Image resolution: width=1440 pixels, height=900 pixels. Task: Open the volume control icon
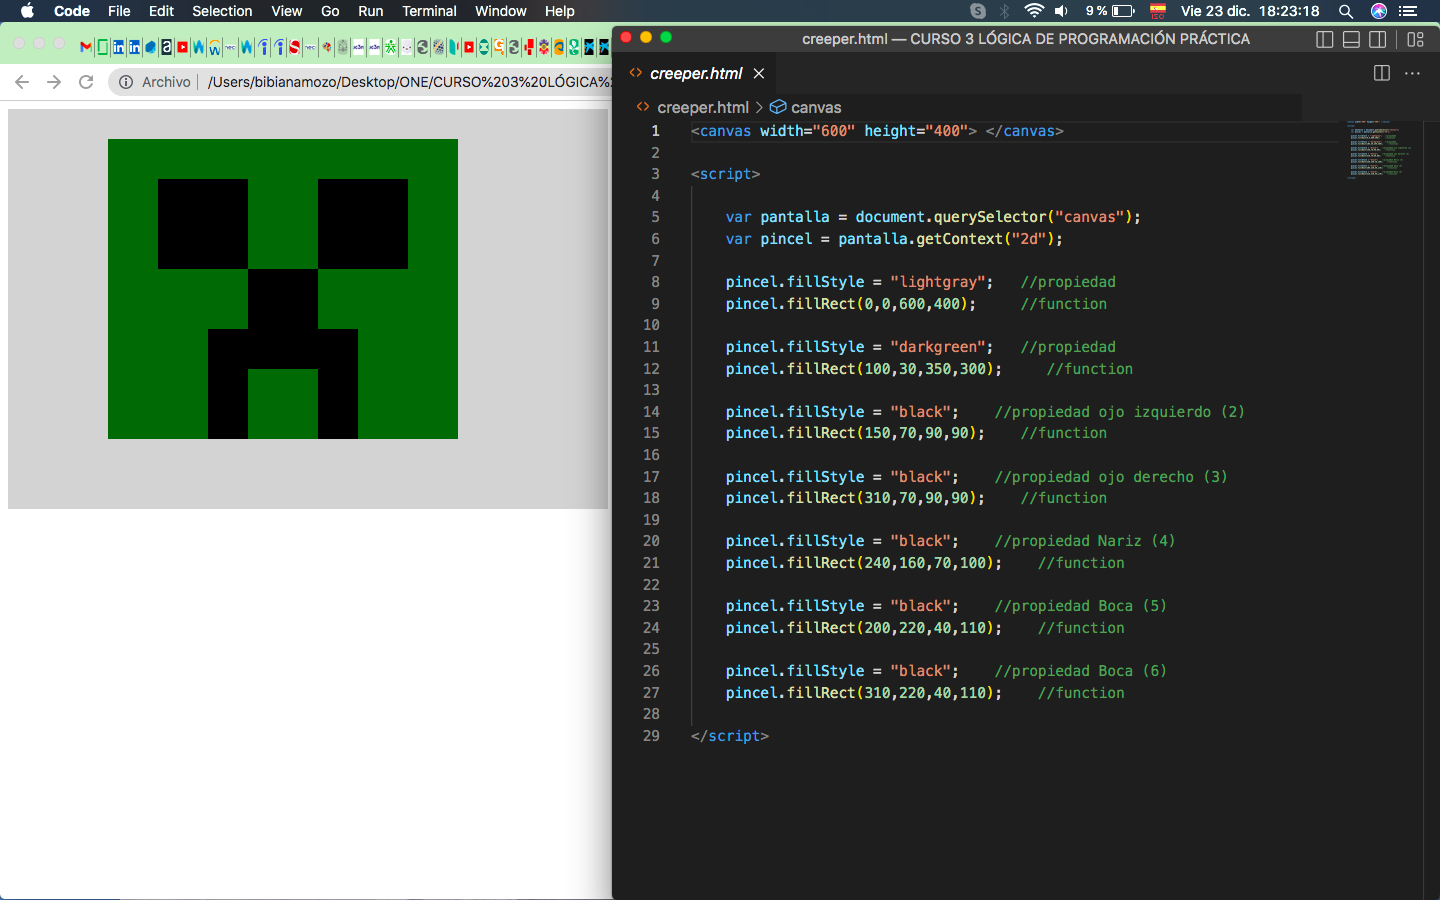coord(1062,11)
